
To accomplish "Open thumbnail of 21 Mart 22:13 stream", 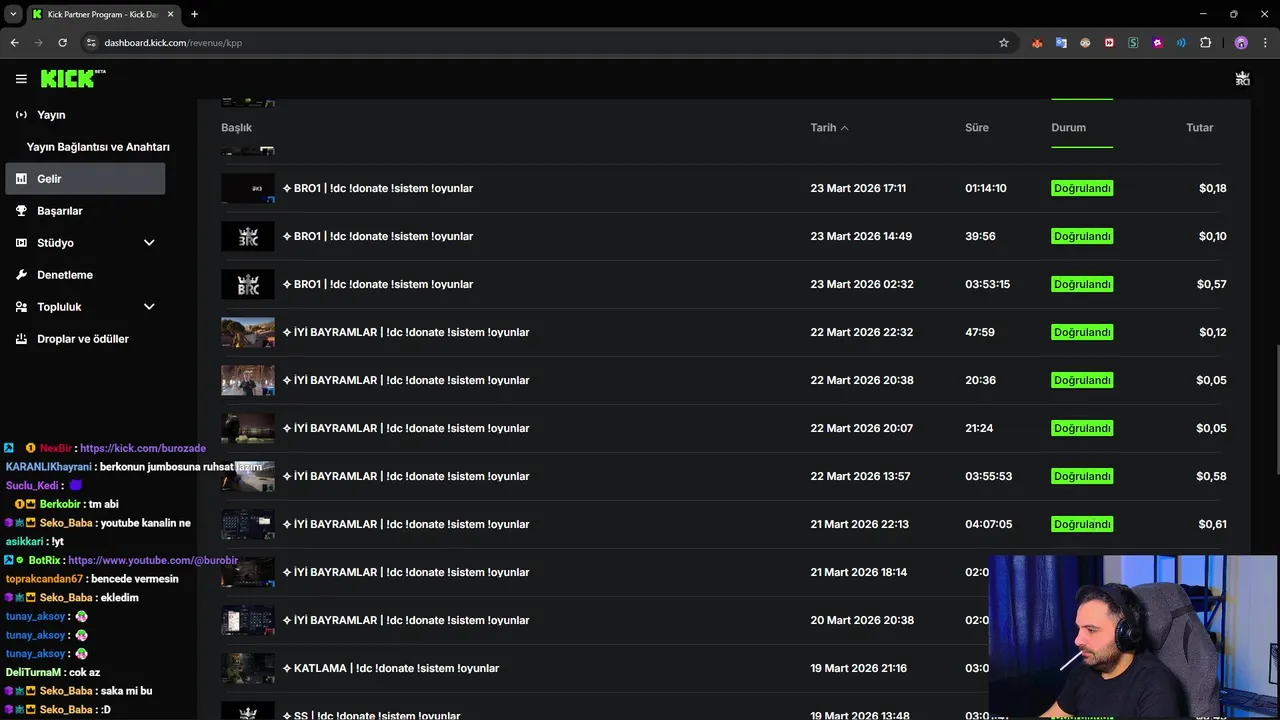I will (247, 524).
